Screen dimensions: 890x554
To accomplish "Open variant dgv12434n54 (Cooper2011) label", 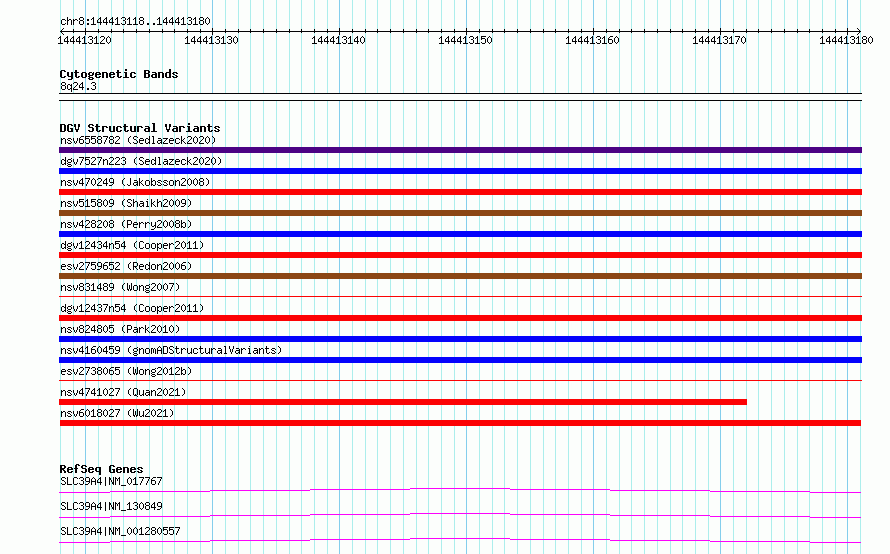I will 132,245.
